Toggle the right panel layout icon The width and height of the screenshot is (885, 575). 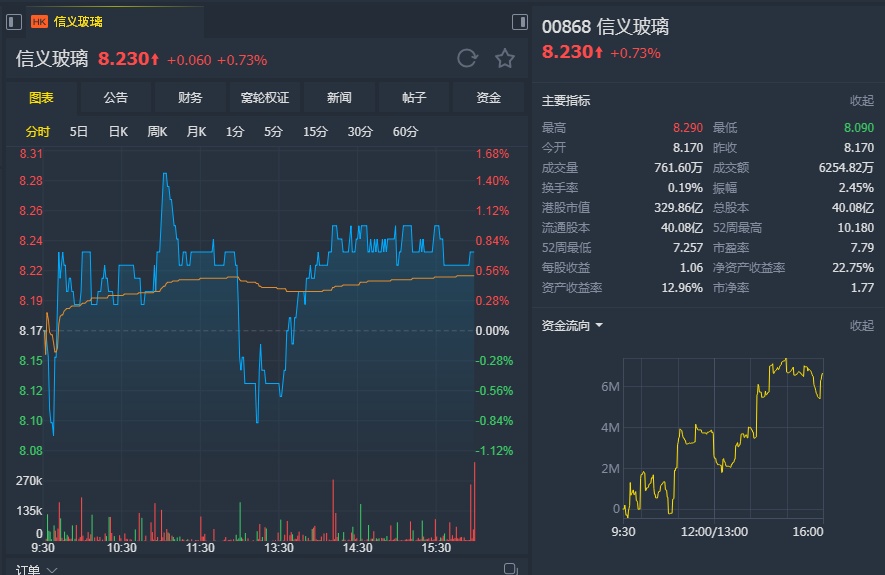point(519,22)
